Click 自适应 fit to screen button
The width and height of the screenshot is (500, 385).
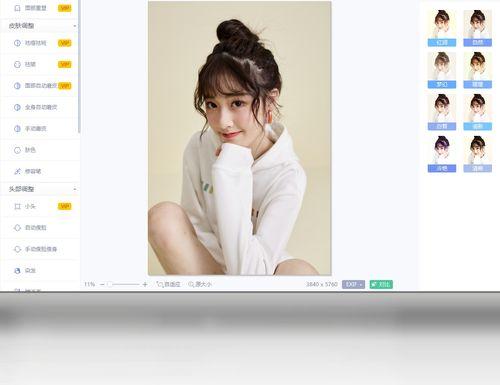point(168,284)
